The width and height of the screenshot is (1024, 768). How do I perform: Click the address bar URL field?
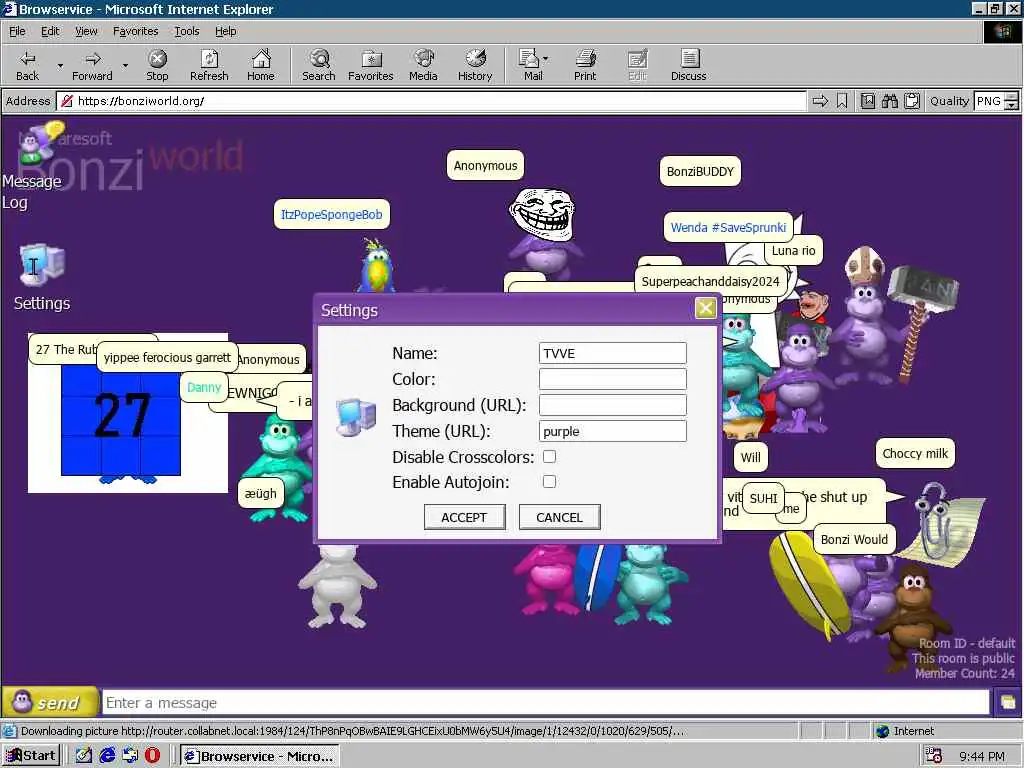(431, 101)
